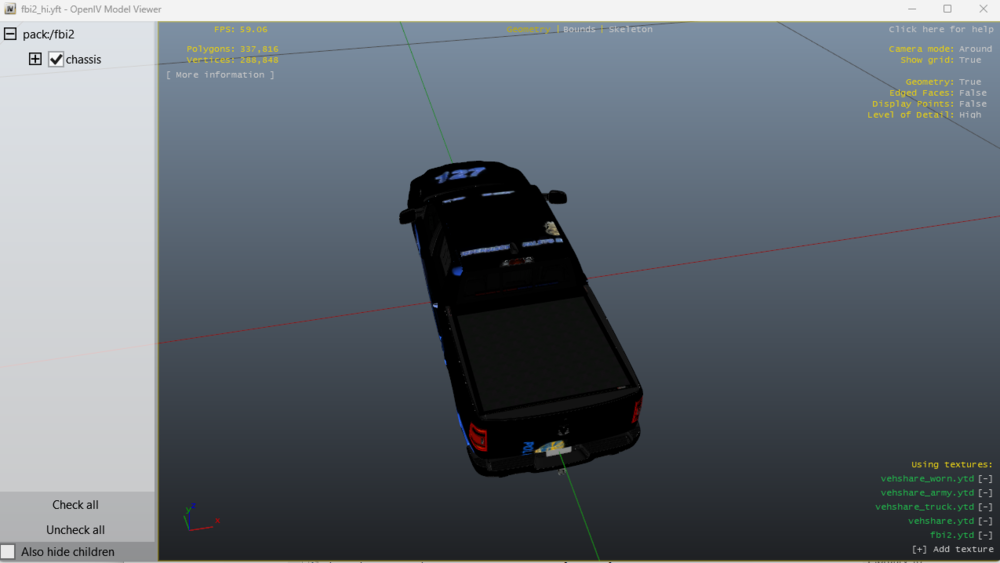Click the OpenIV app icon in title bar

coord(10,9)
